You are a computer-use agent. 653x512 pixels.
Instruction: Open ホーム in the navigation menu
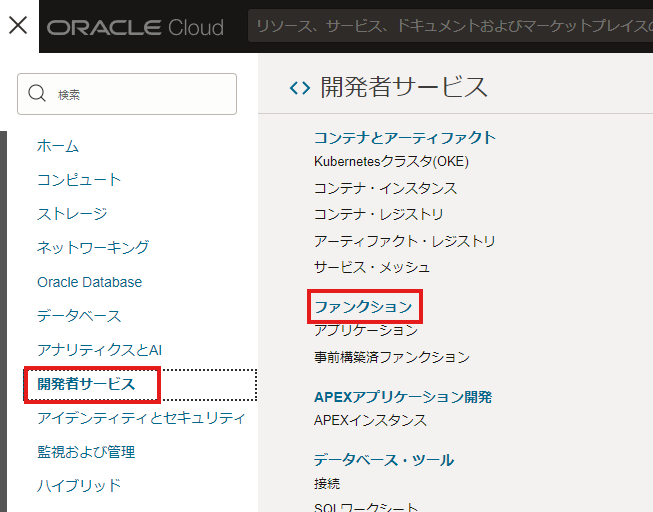click(x=58, y=146)
